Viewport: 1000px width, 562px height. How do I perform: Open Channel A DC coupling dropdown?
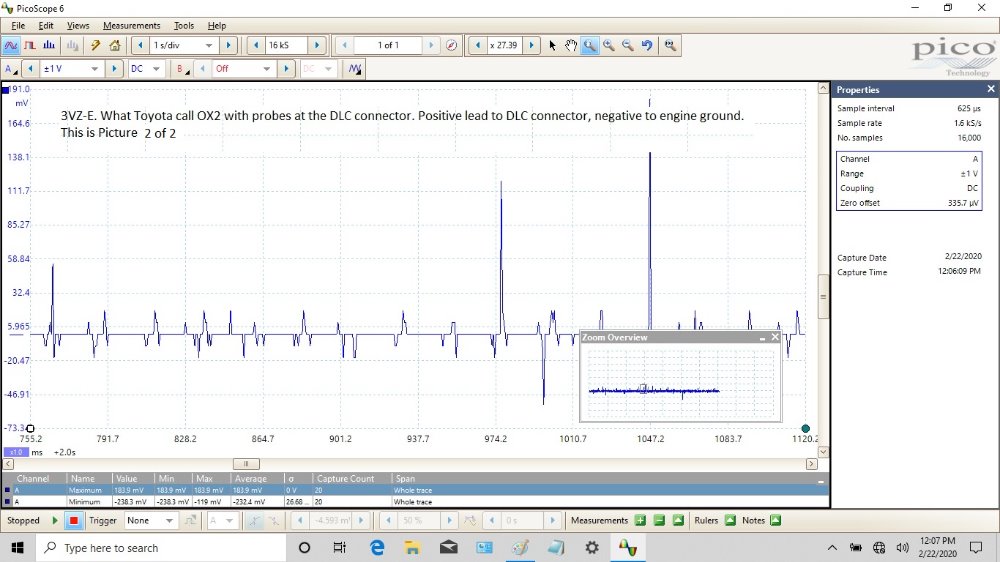(x=156, y=69)
